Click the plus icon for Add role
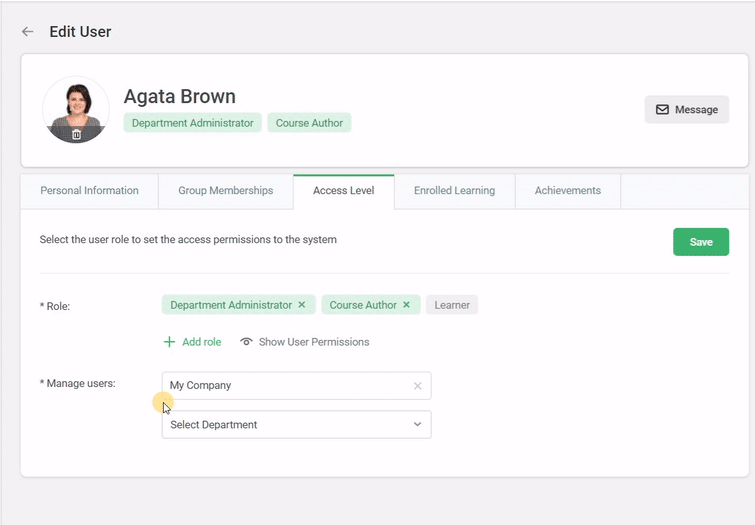Viewport: 755px width, 525px height. 169,342
